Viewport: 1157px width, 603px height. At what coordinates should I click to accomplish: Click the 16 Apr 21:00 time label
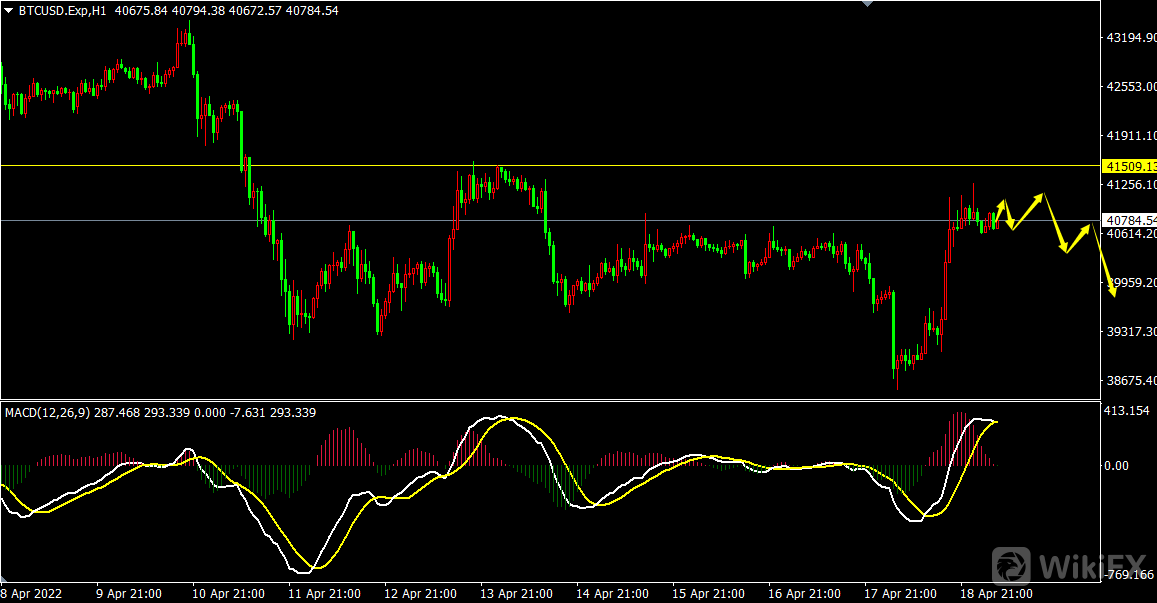804,593
